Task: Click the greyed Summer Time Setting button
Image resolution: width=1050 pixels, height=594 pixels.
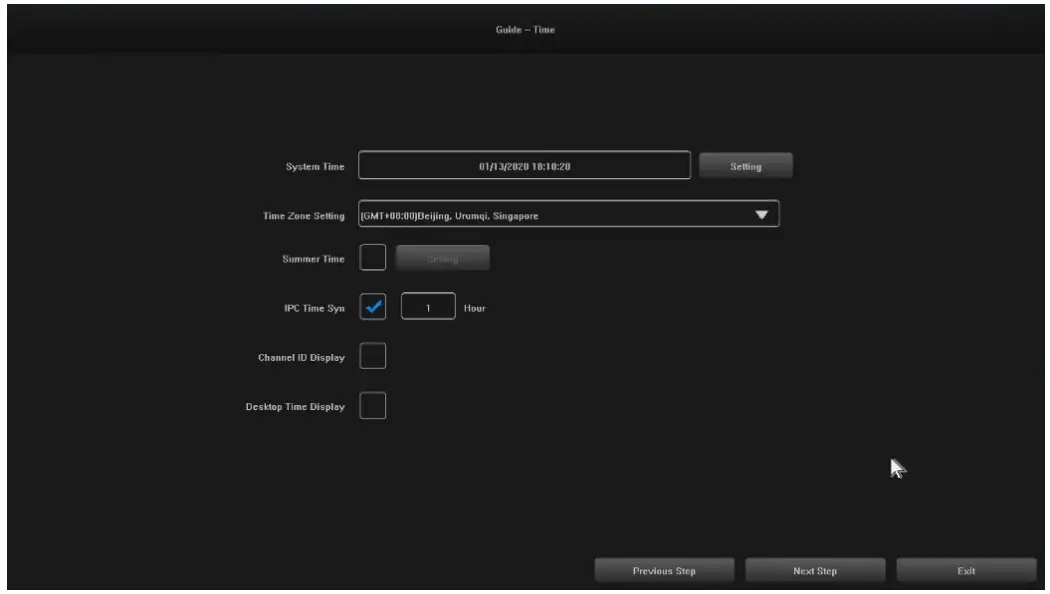Action: coord(442,258)
